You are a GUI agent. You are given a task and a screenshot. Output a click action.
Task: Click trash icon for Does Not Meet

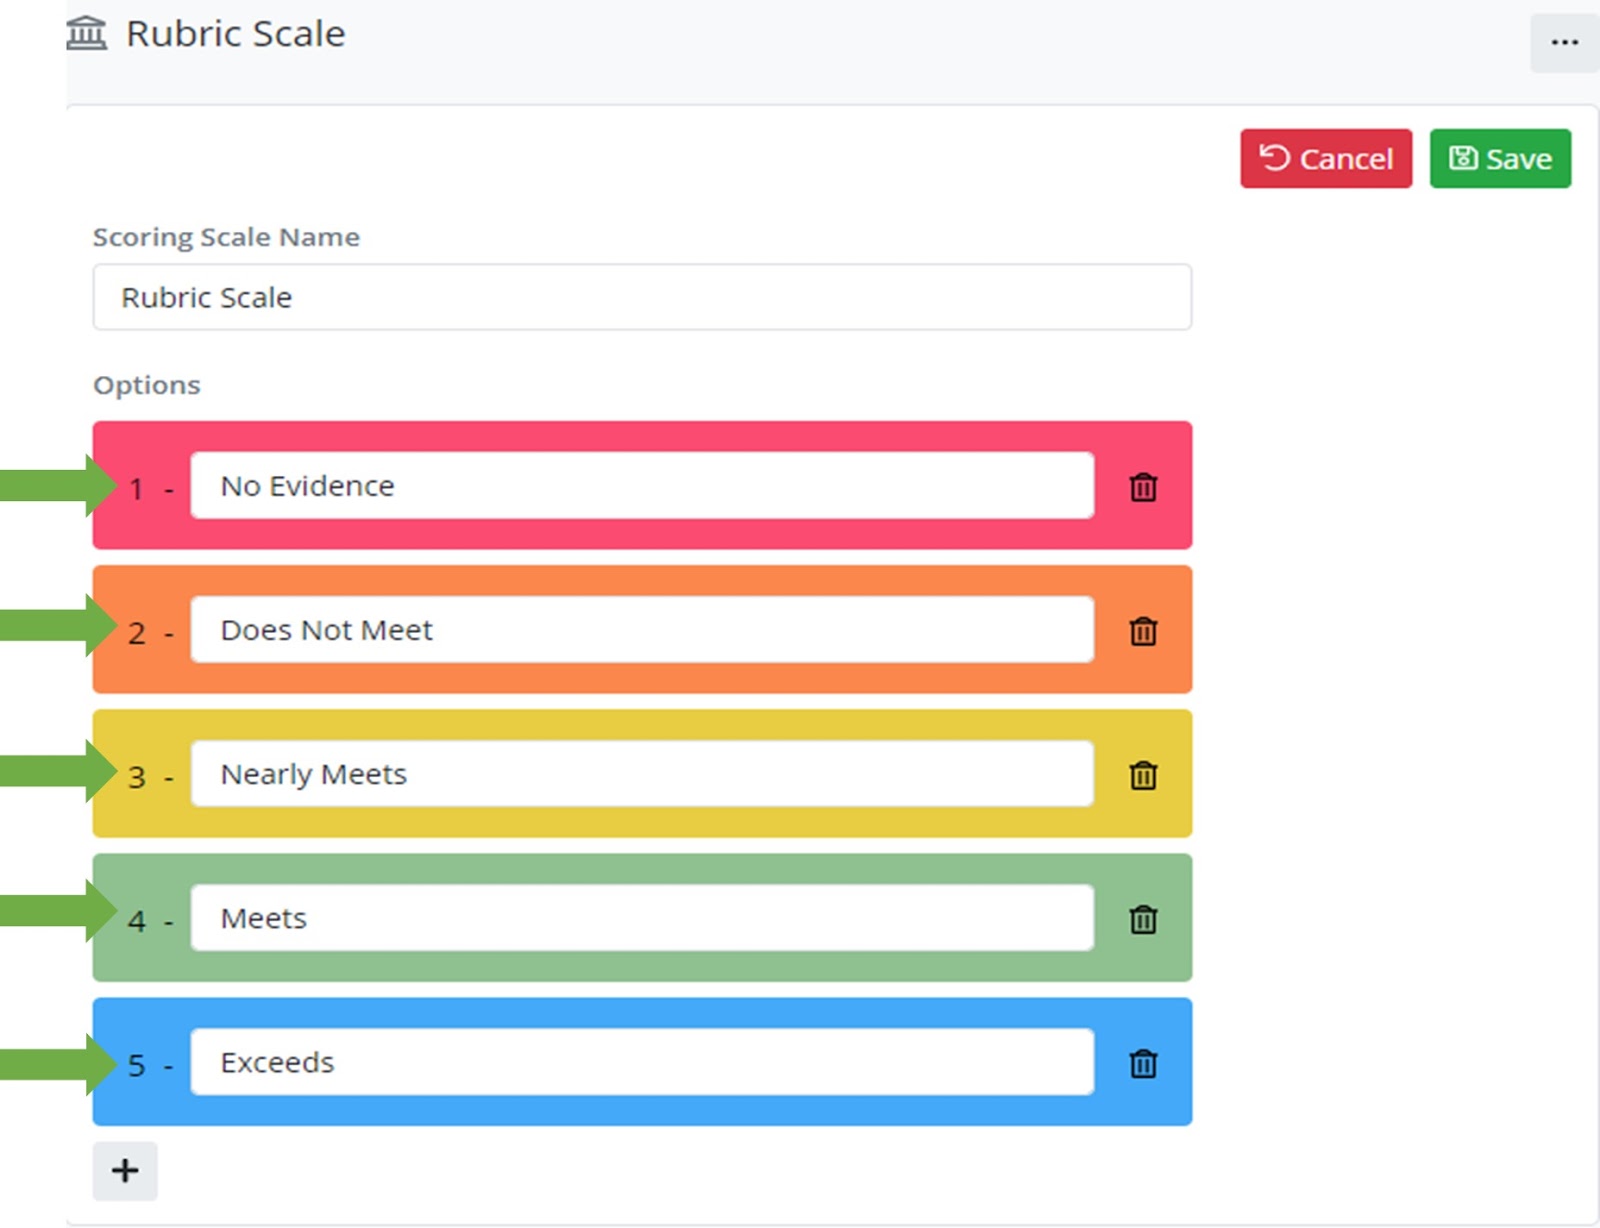1143,631
